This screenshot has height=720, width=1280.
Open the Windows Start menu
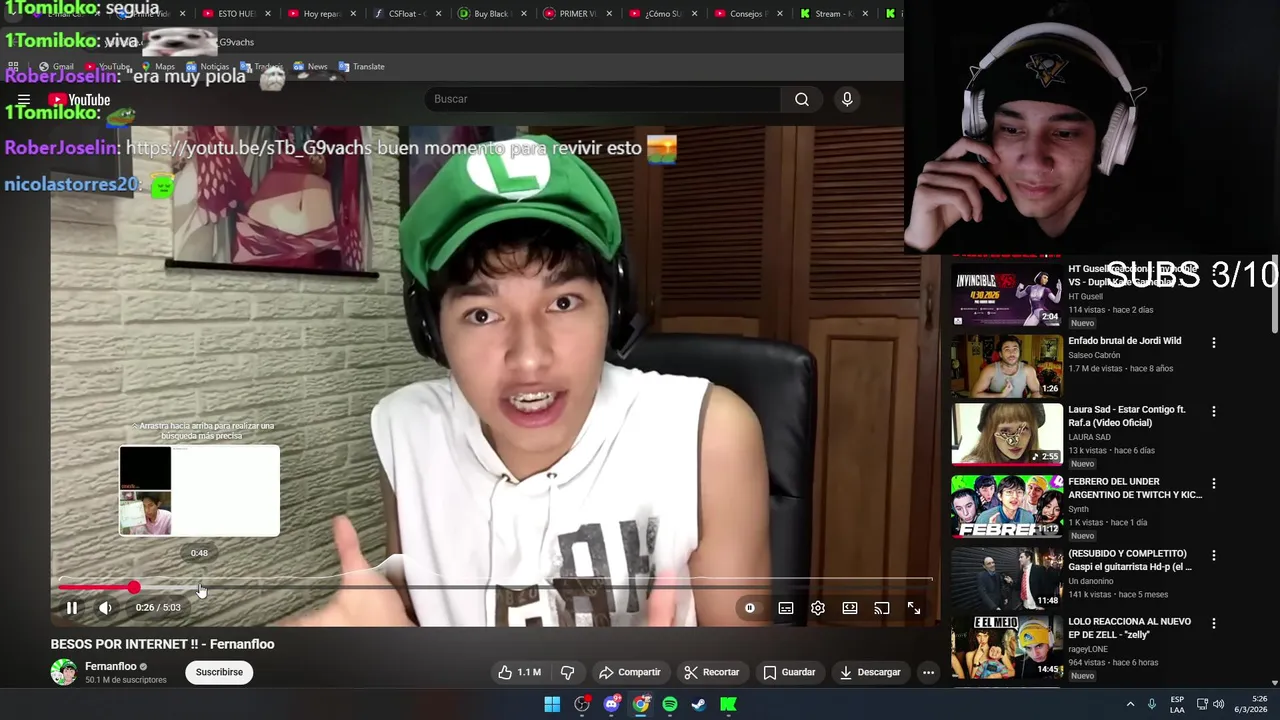coord(552,704)
